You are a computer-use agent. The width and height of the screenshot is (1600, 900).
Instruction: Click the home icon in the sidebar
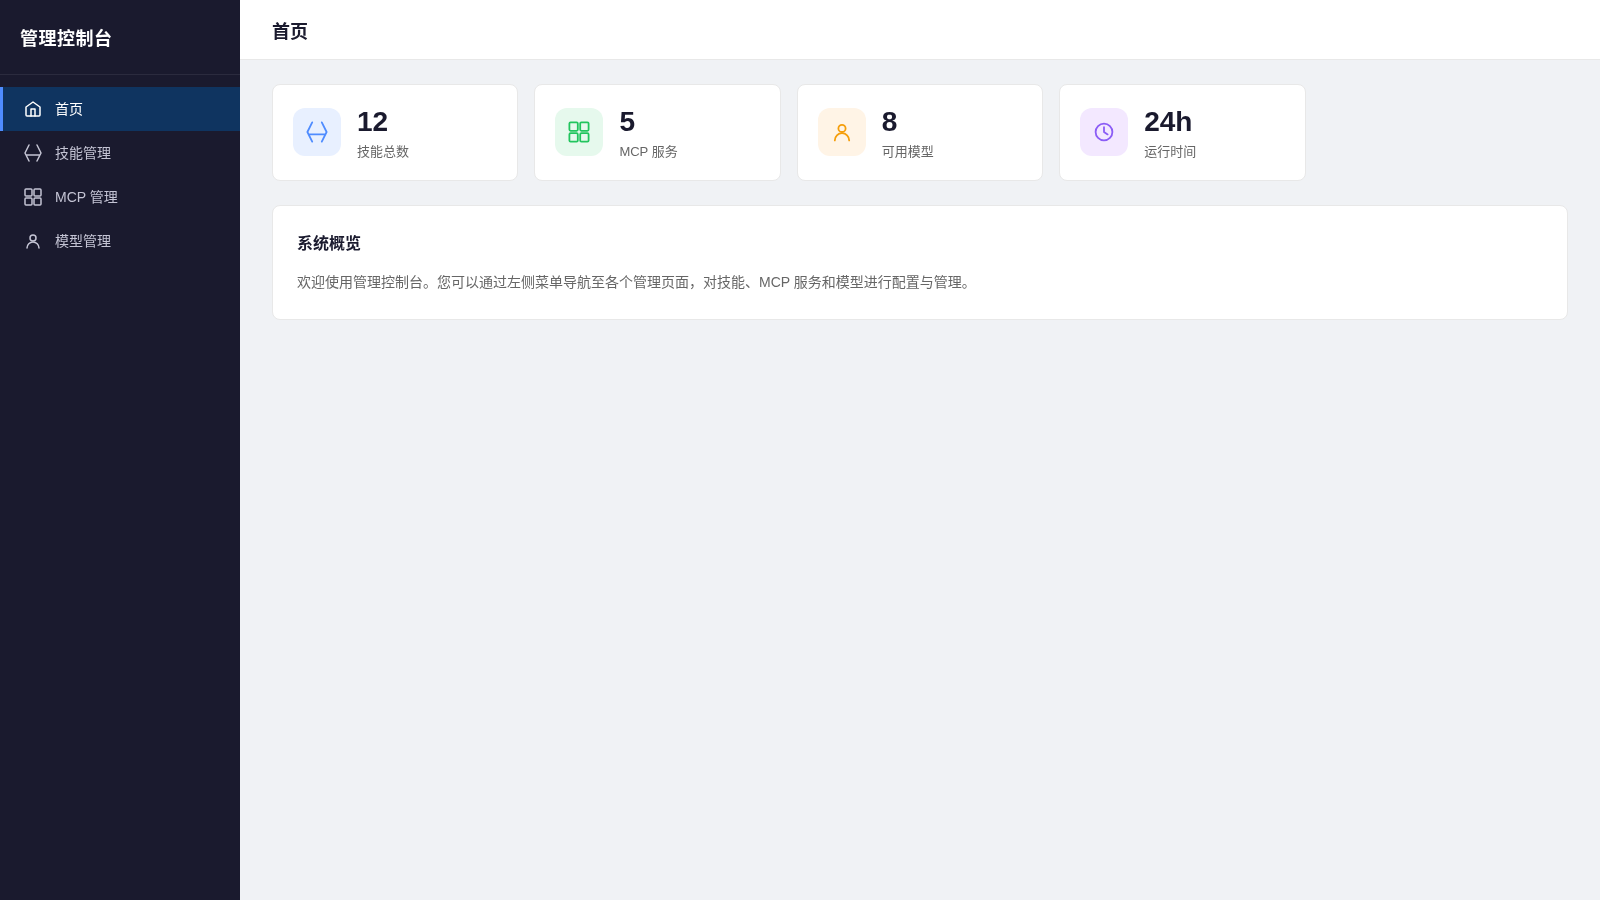click(33, 109)
